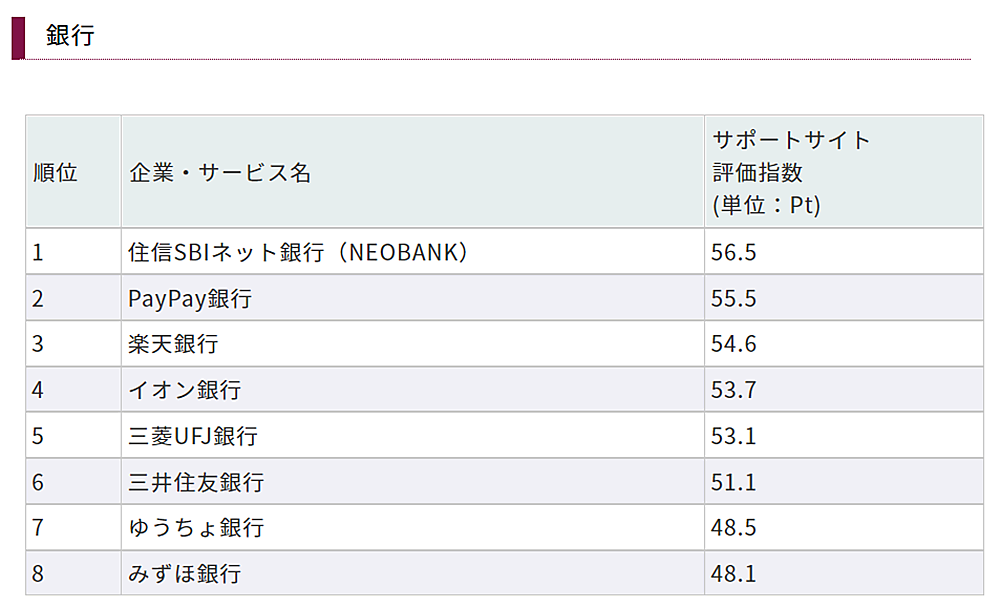Click the score value 55.5
1000x607 pixels.
[733, 298]
